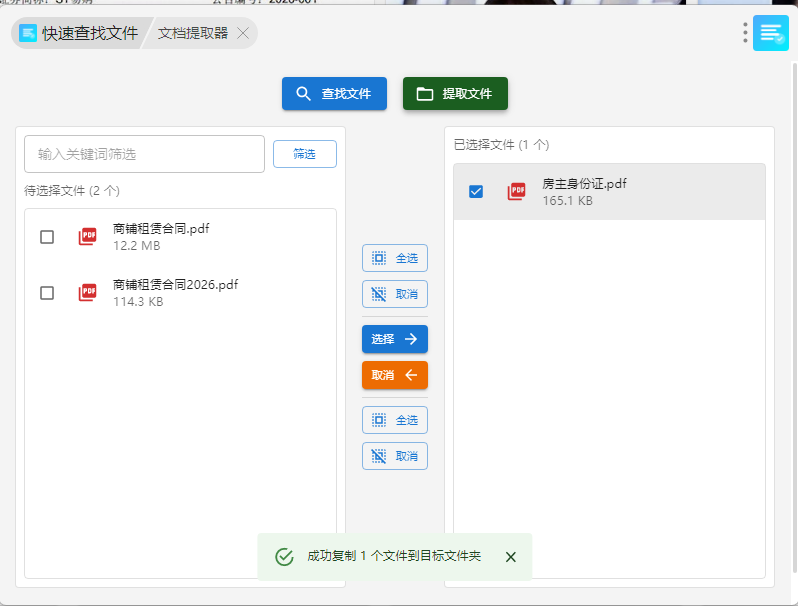Close the 文档提取器 tab
Screen dimensions: 798x606
[243, 33]
